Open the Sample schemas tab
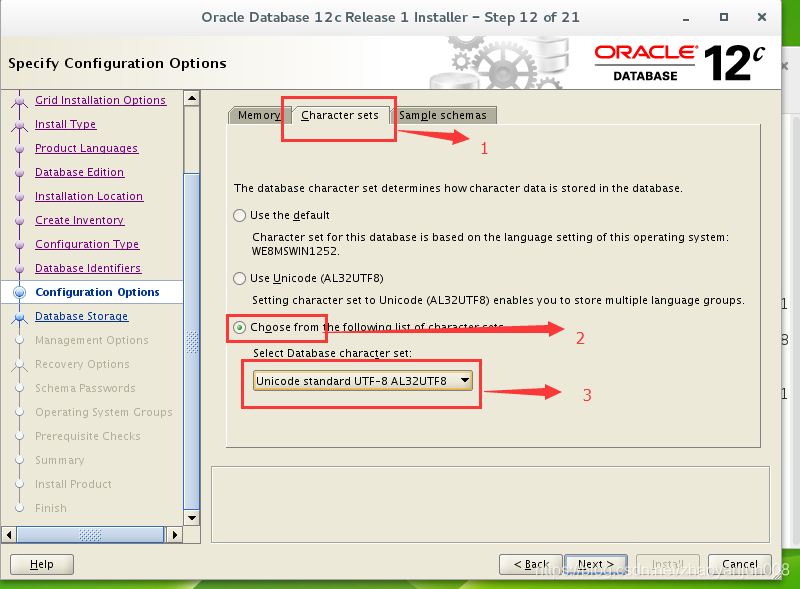 point(443,115)
